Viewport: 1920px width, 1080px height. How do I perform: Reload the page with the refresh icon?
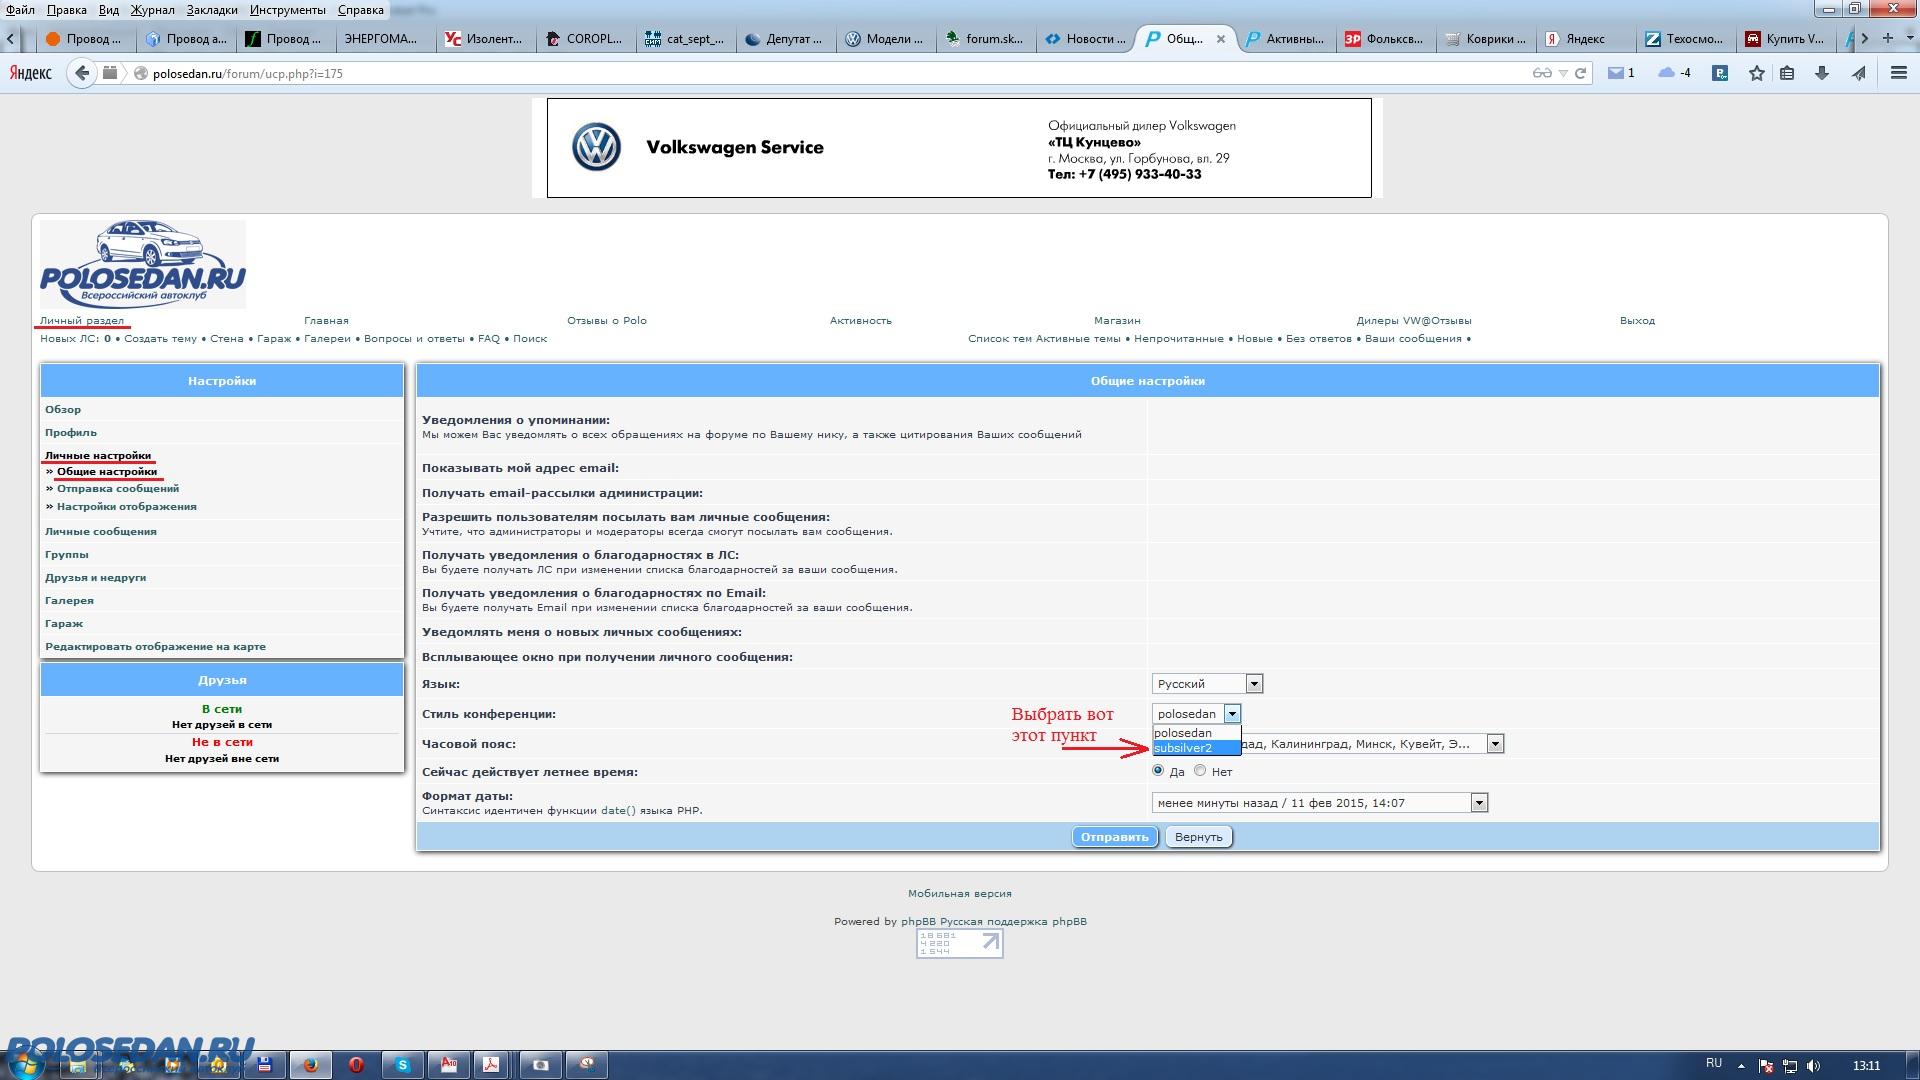[x=1581, y=73]
